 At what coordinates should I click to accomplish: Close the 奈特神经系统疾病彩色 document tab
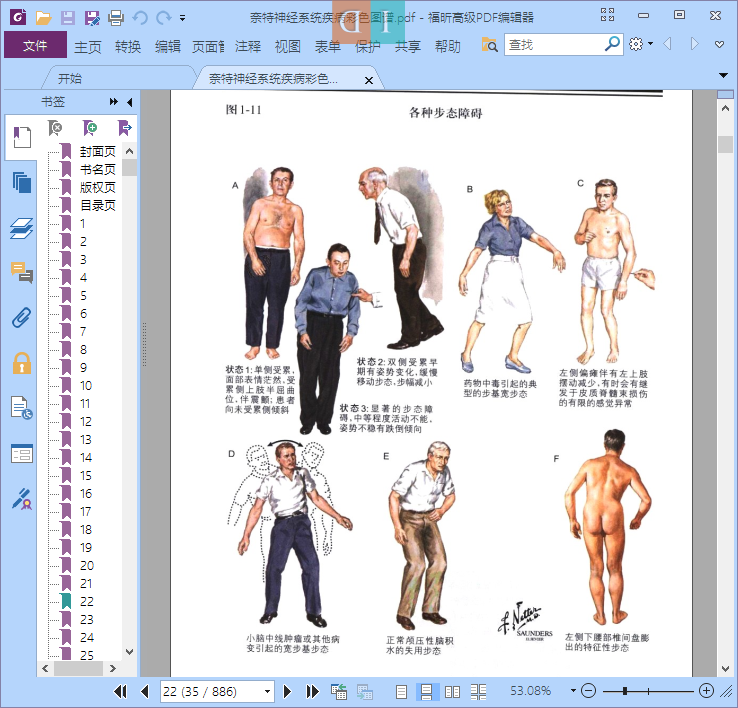(x=369, y=80)
